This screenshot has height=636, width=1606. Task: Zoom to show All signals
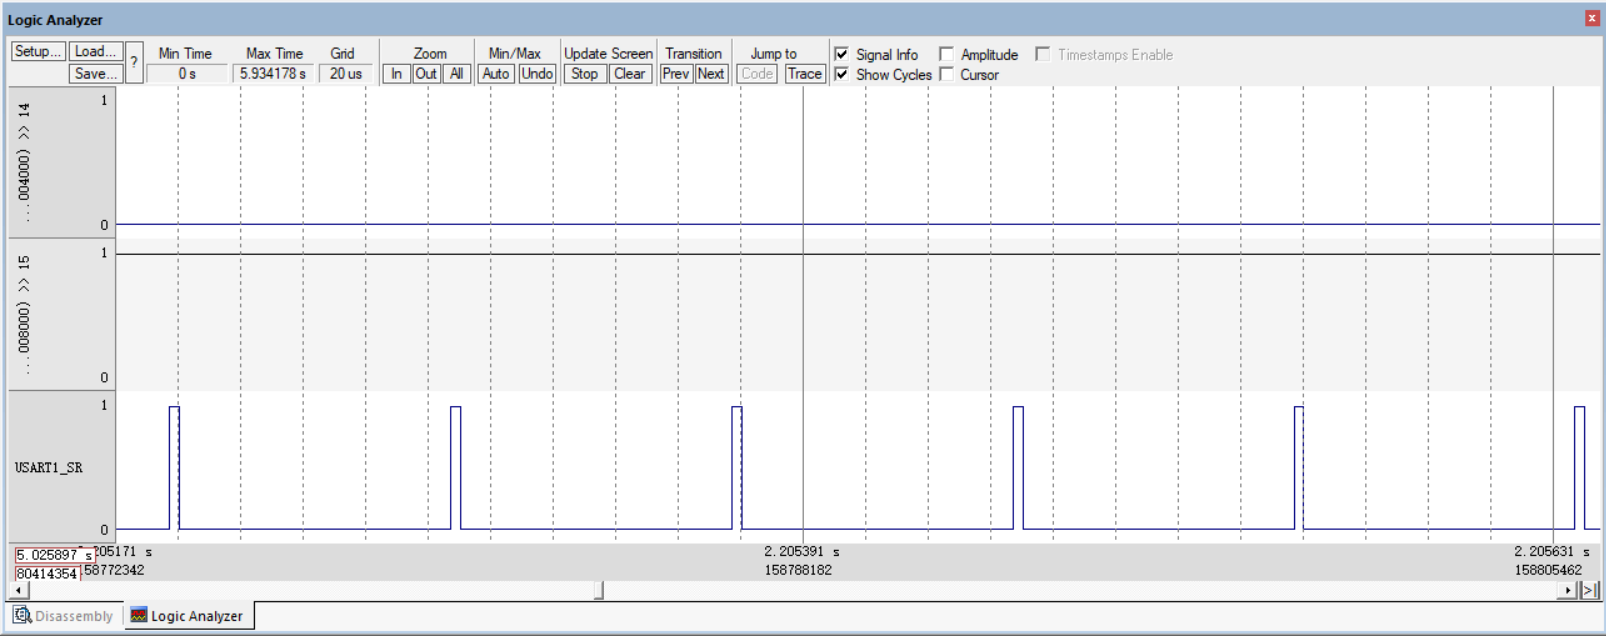pyautogui.click(x=456, y=73)
